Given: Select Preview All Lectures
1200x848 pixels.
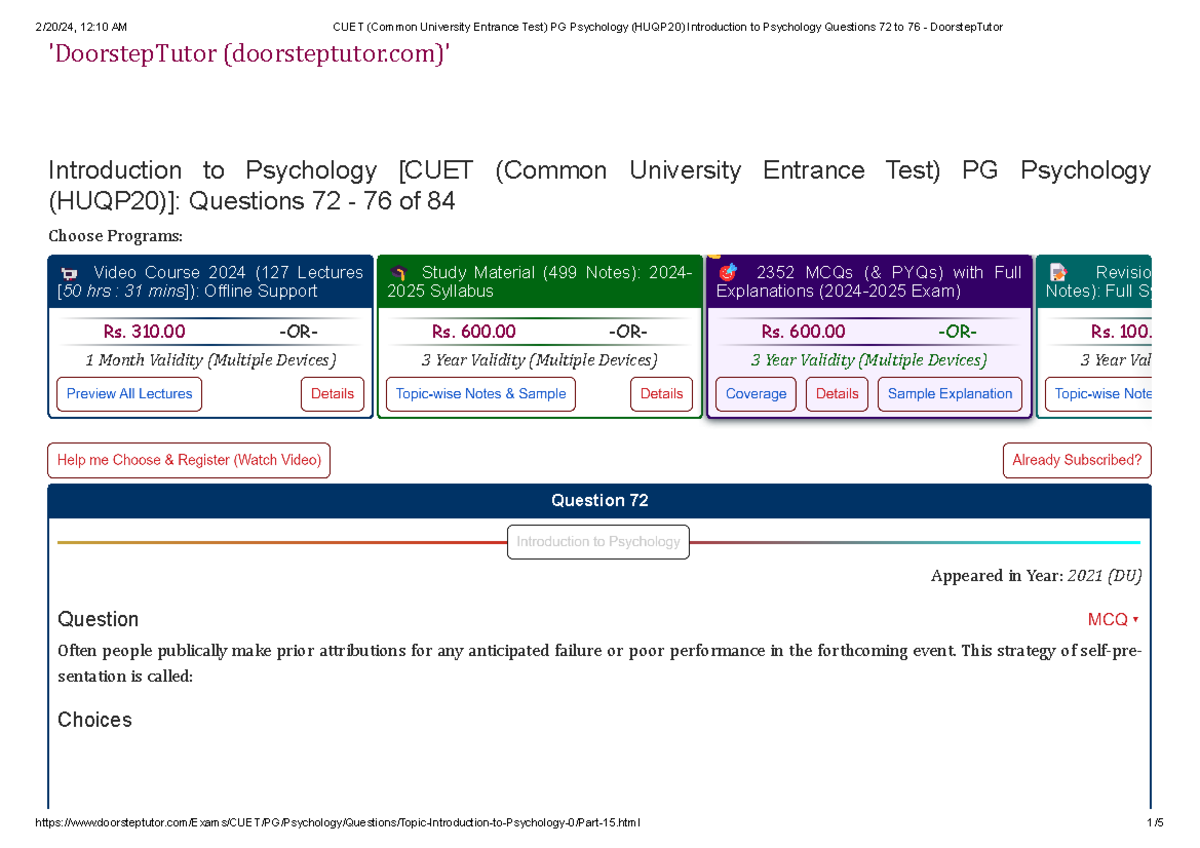Looking at the screenshot, I should pyautogui.click(x=129, y=394).
